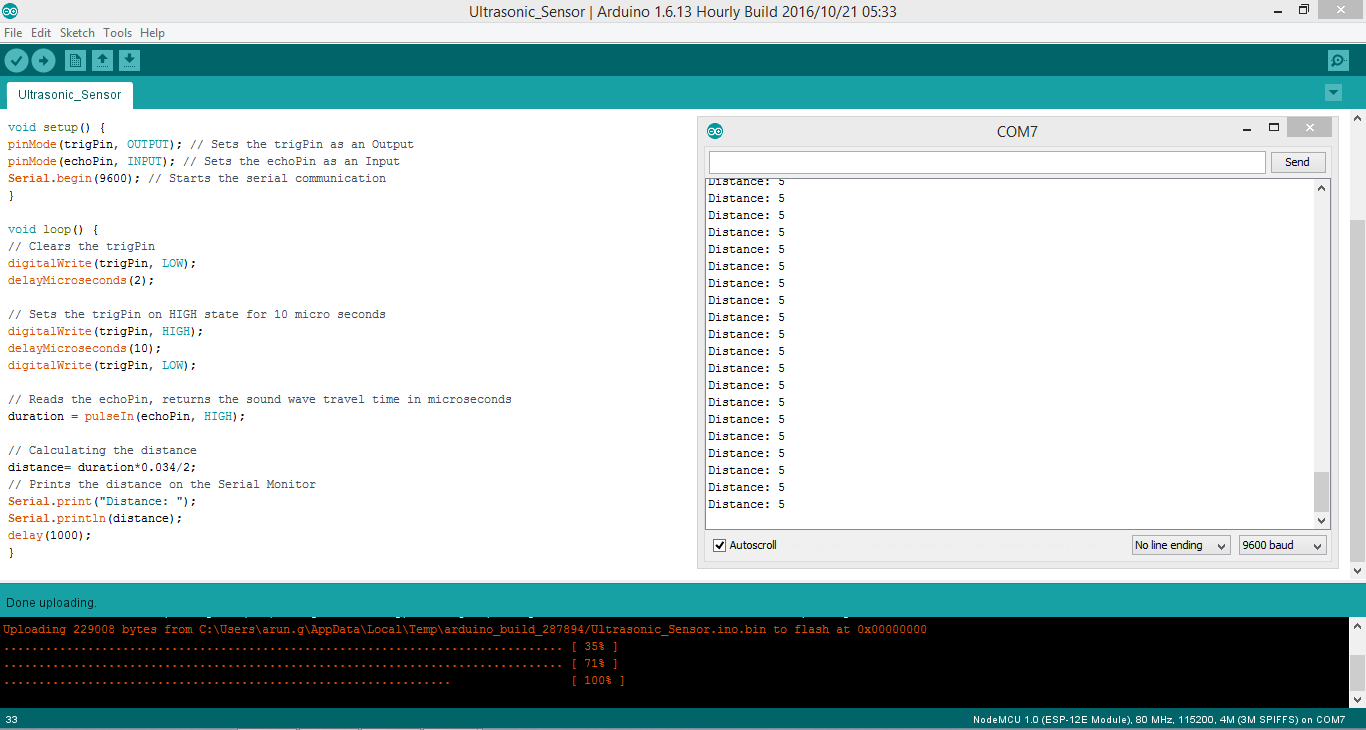Click Send in the serial monitor
Image resolution: width=1366 pixels, height=730 pixels.
point(1297,162)
